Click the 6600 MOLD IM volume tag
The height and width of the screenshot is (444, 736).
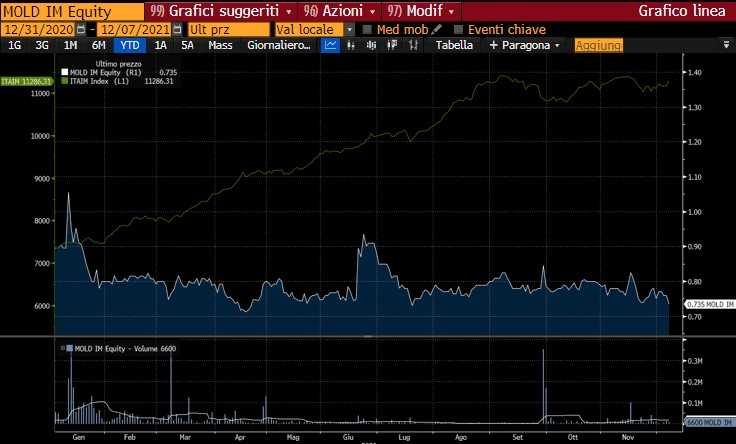point(709,422)
